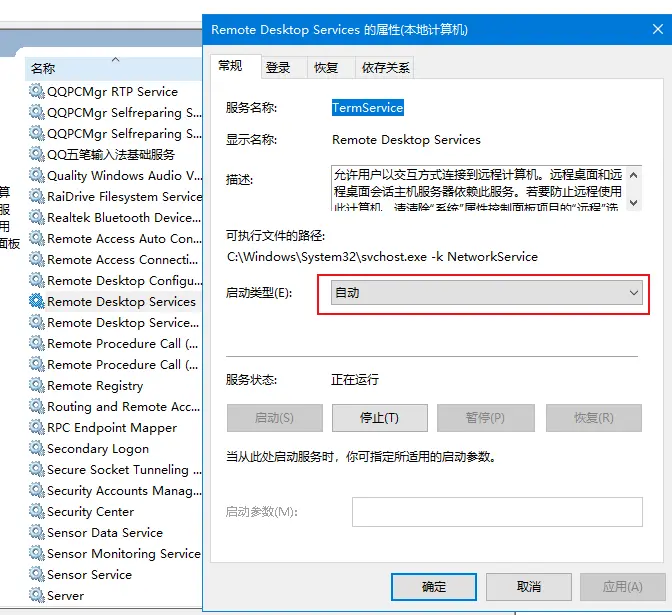This screenshot has width=672, height=615.
Task: Click gear icon for Remote Registry service
Action: pos(37,385)
